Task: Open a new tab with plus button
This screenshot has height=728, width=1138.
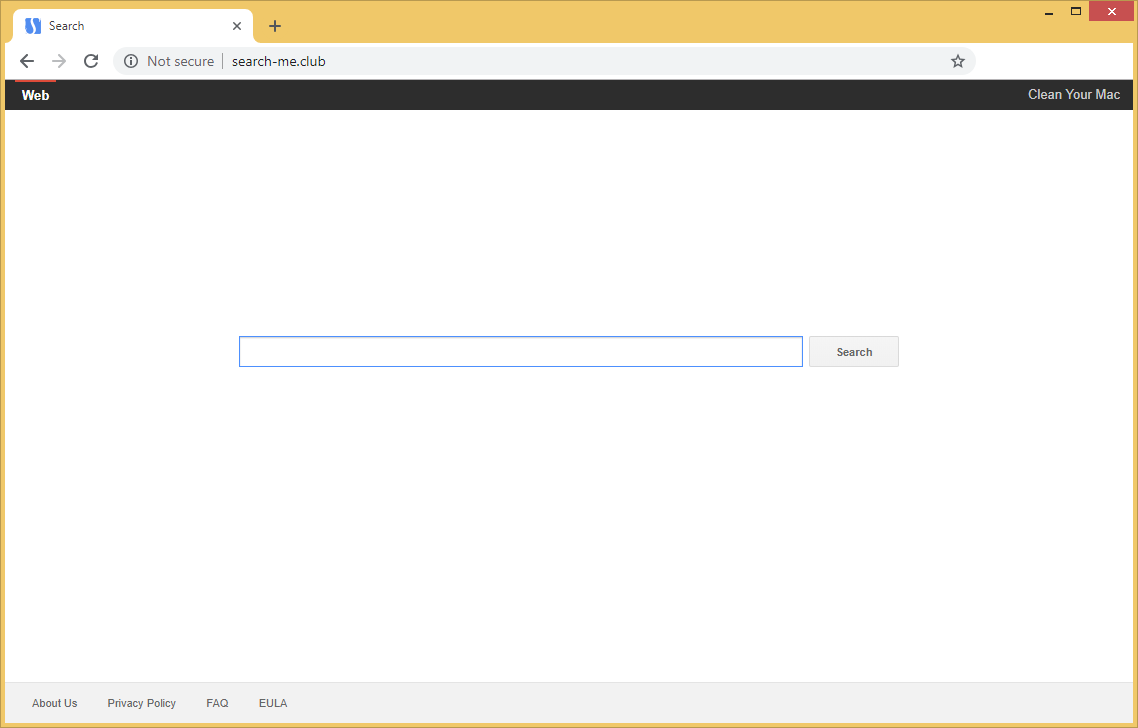Action: point(275,26)
